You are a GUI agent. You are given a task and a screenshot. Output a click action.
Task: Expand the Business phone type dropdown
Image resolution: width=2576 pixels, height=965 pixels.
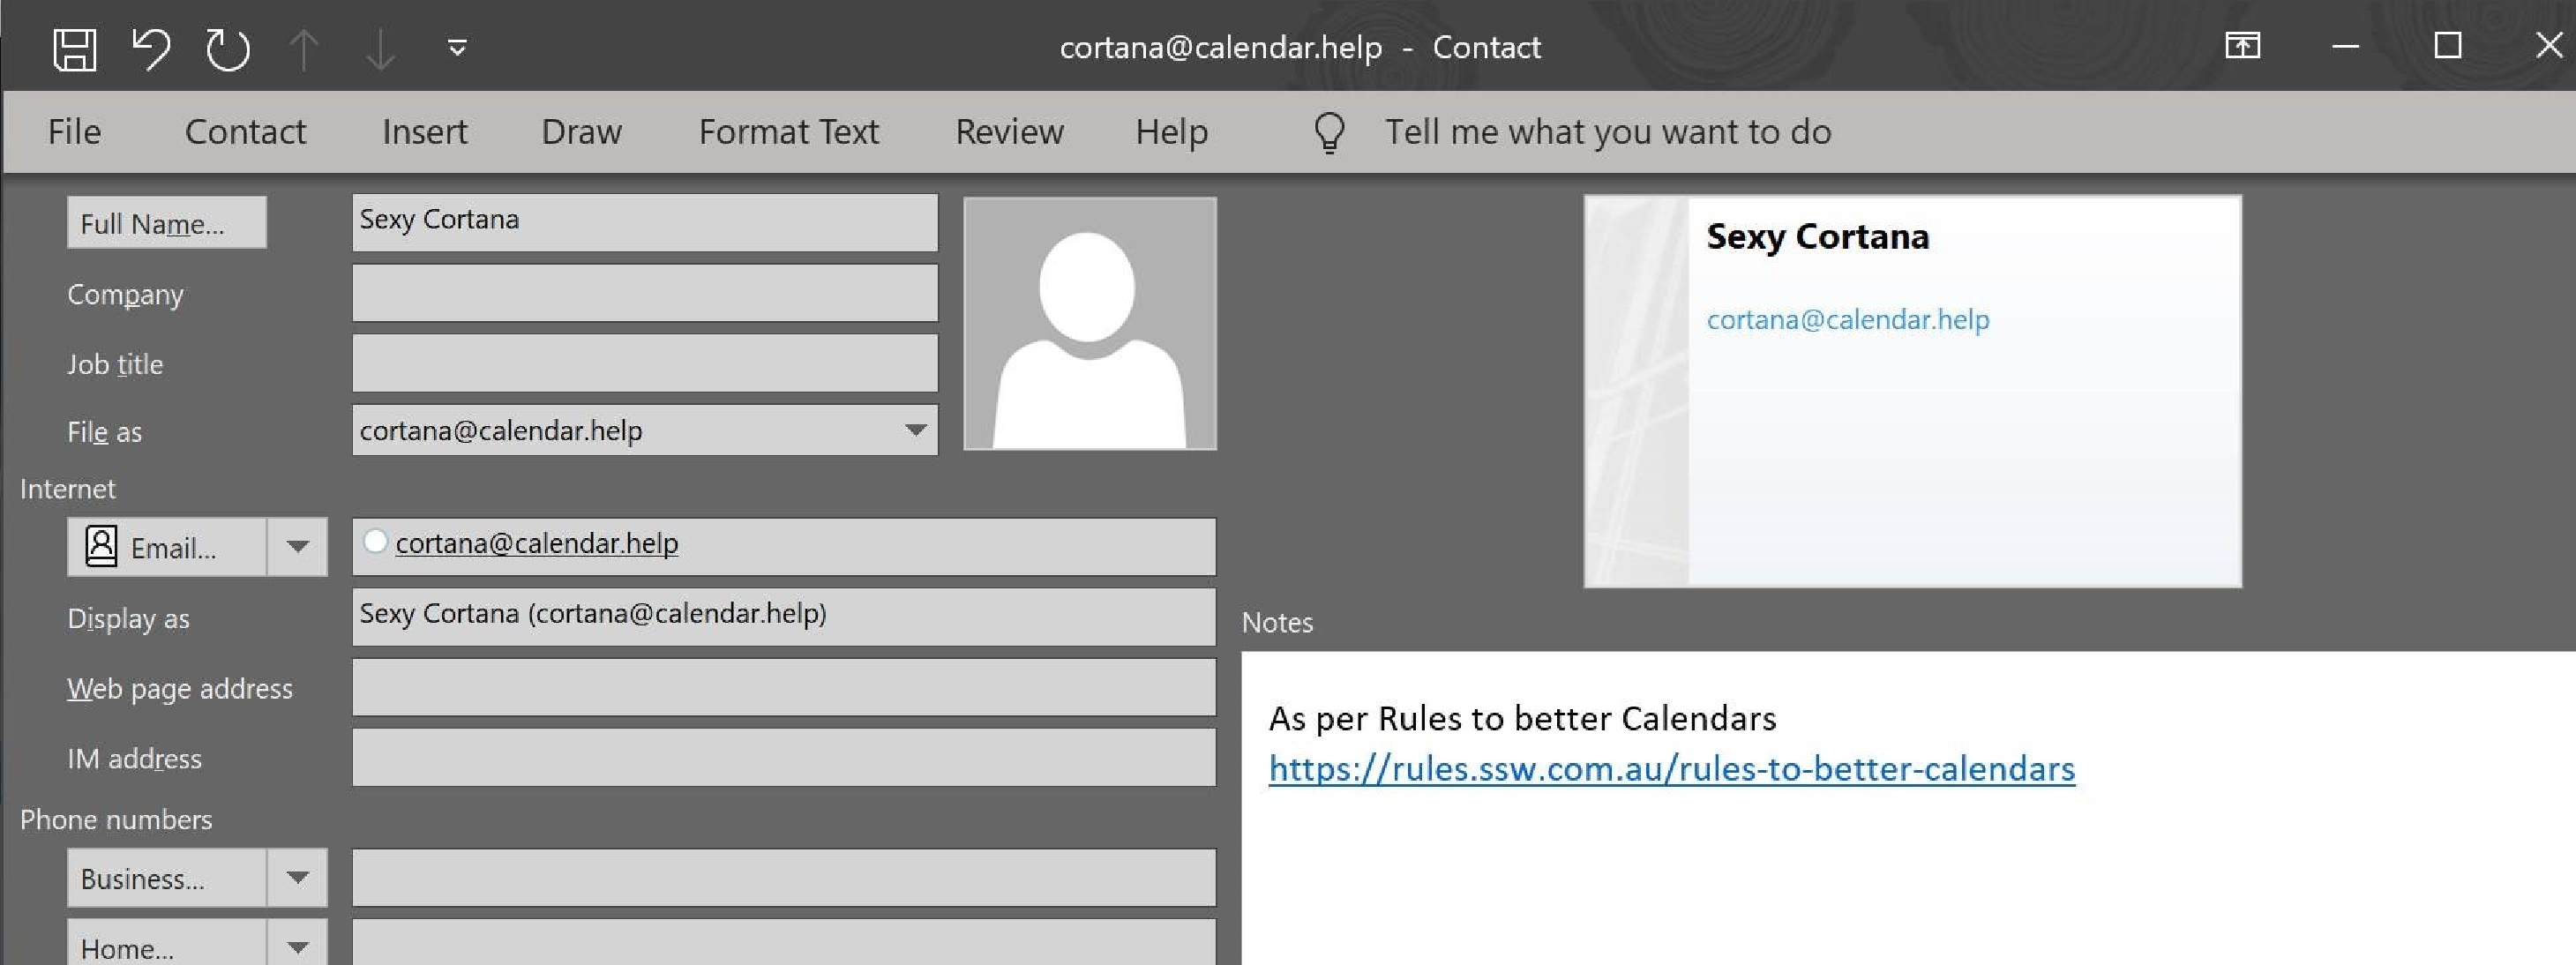coord(297,878)
